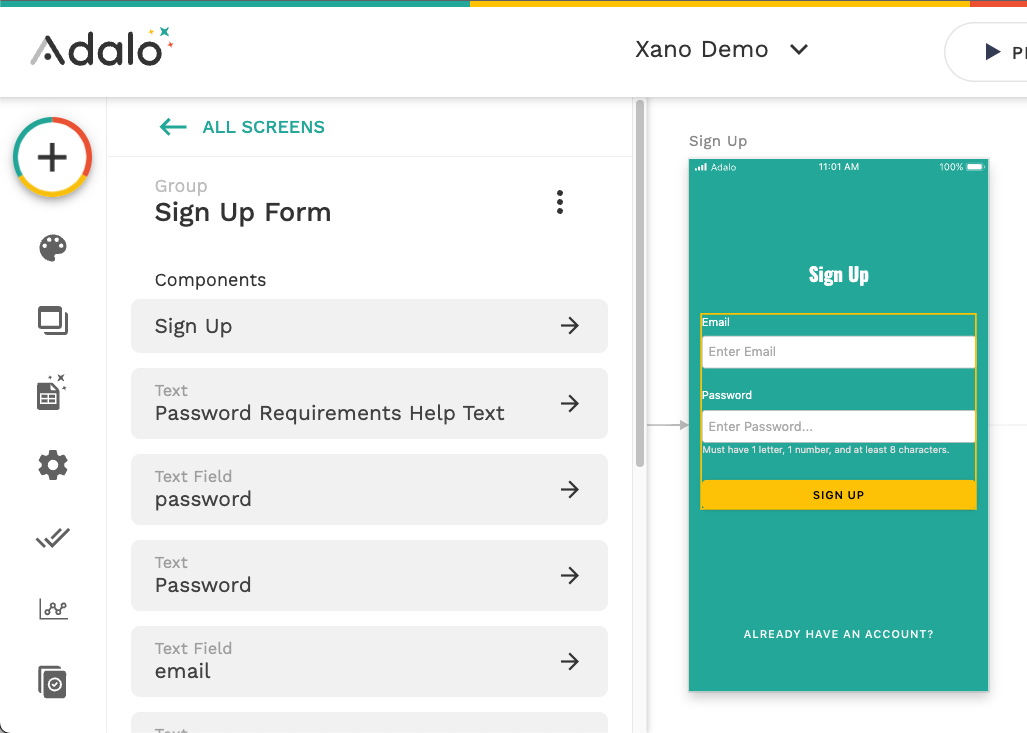Open the Sign Up Form three-dot menu
The image size is (1027, 733).
560,202
